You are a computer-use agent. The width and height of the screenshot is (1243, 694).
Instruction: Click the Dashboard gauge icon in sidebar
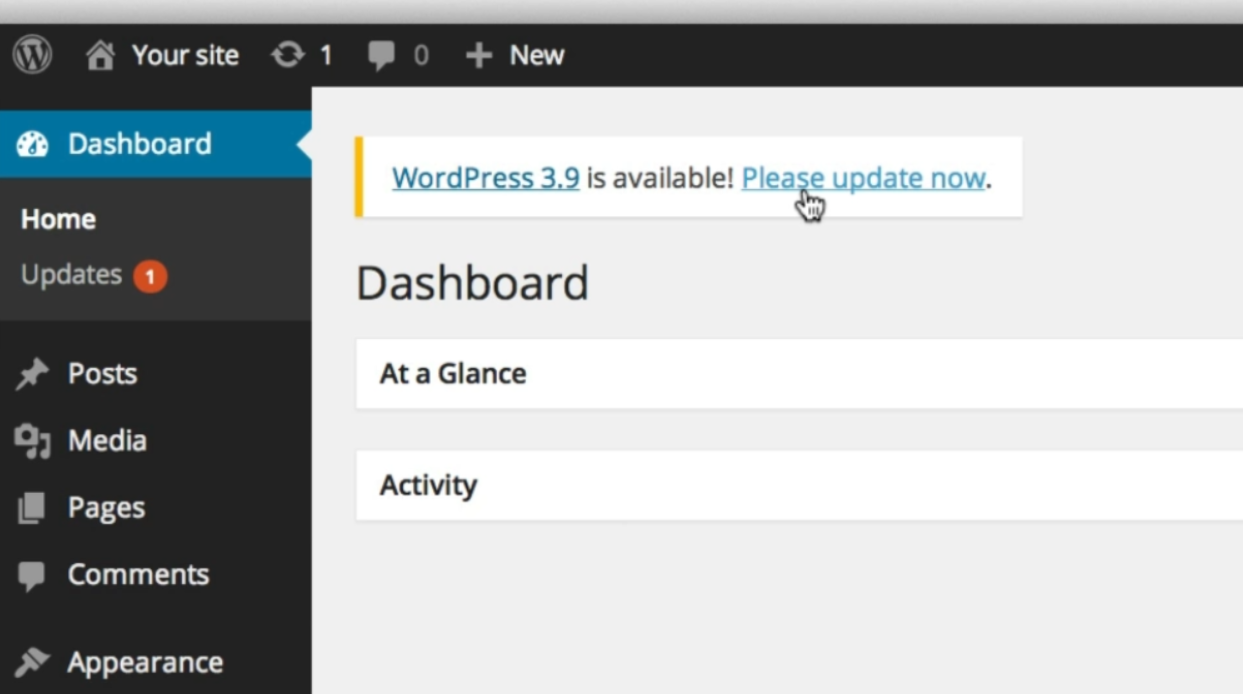33,144
